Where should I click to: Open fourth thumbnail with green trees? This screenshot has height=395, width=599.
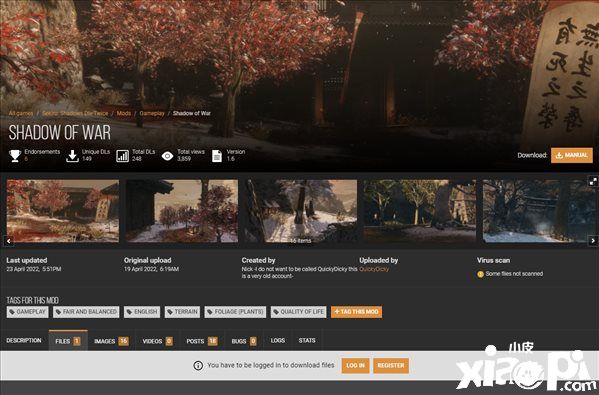tap(420, 211)
